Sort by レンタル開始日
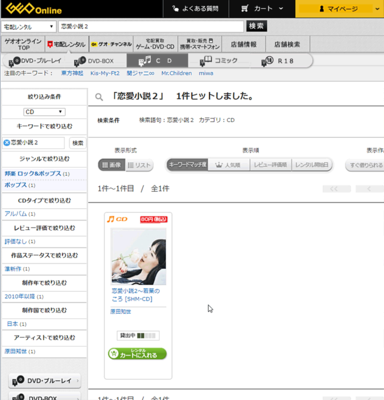This screenshot has width=384, height=400. click(x=312, y=165)
